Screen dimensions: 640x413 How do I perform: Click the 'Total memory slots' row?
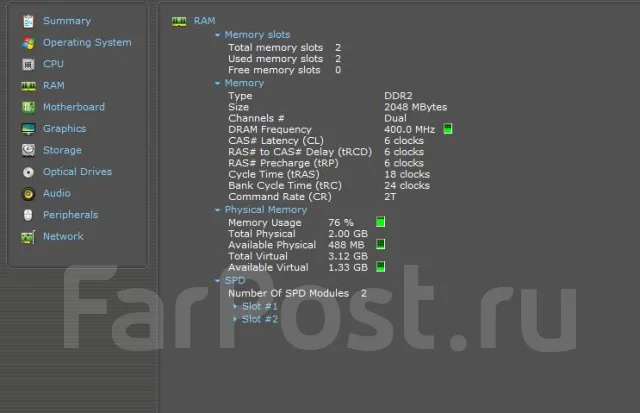pyautogui.click(x=284, y=48)
